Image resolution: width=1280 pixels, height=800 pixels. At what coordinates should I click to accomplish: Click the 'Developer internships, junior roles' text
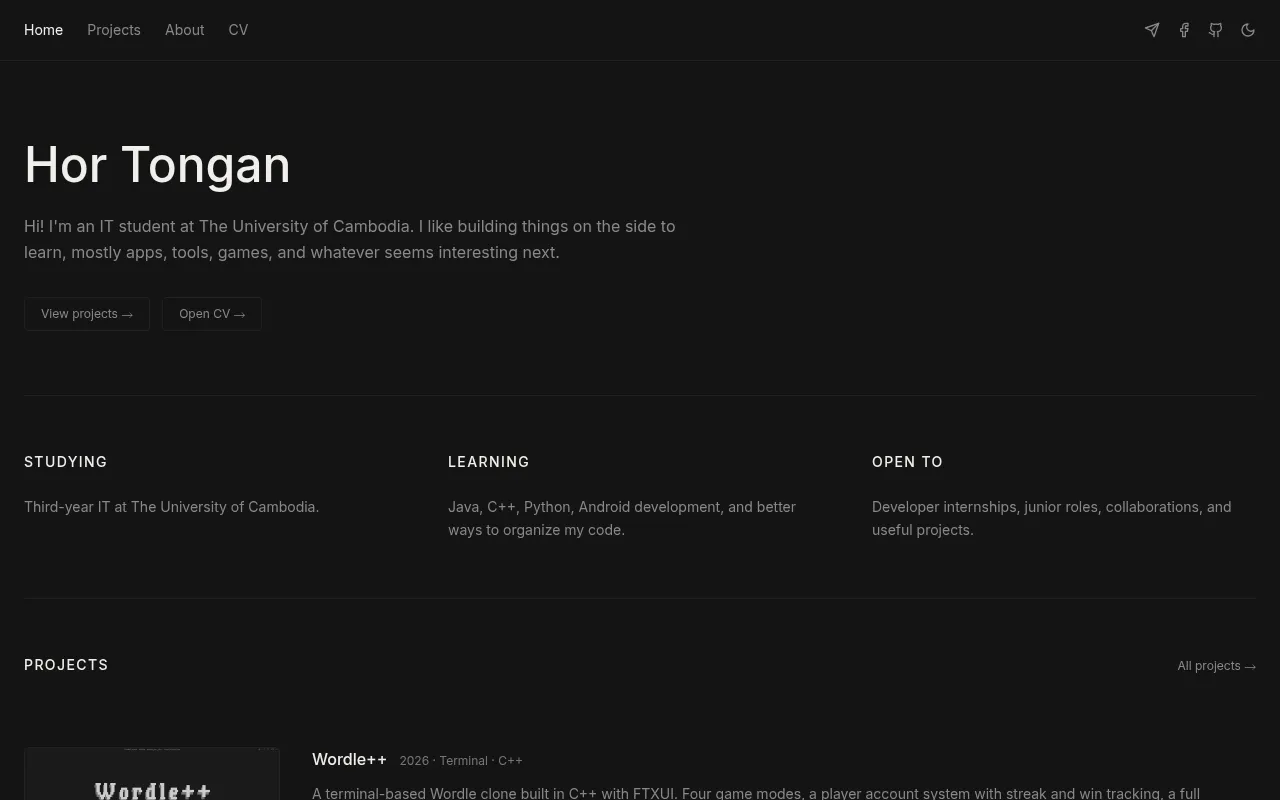(x=1051, y=518)
